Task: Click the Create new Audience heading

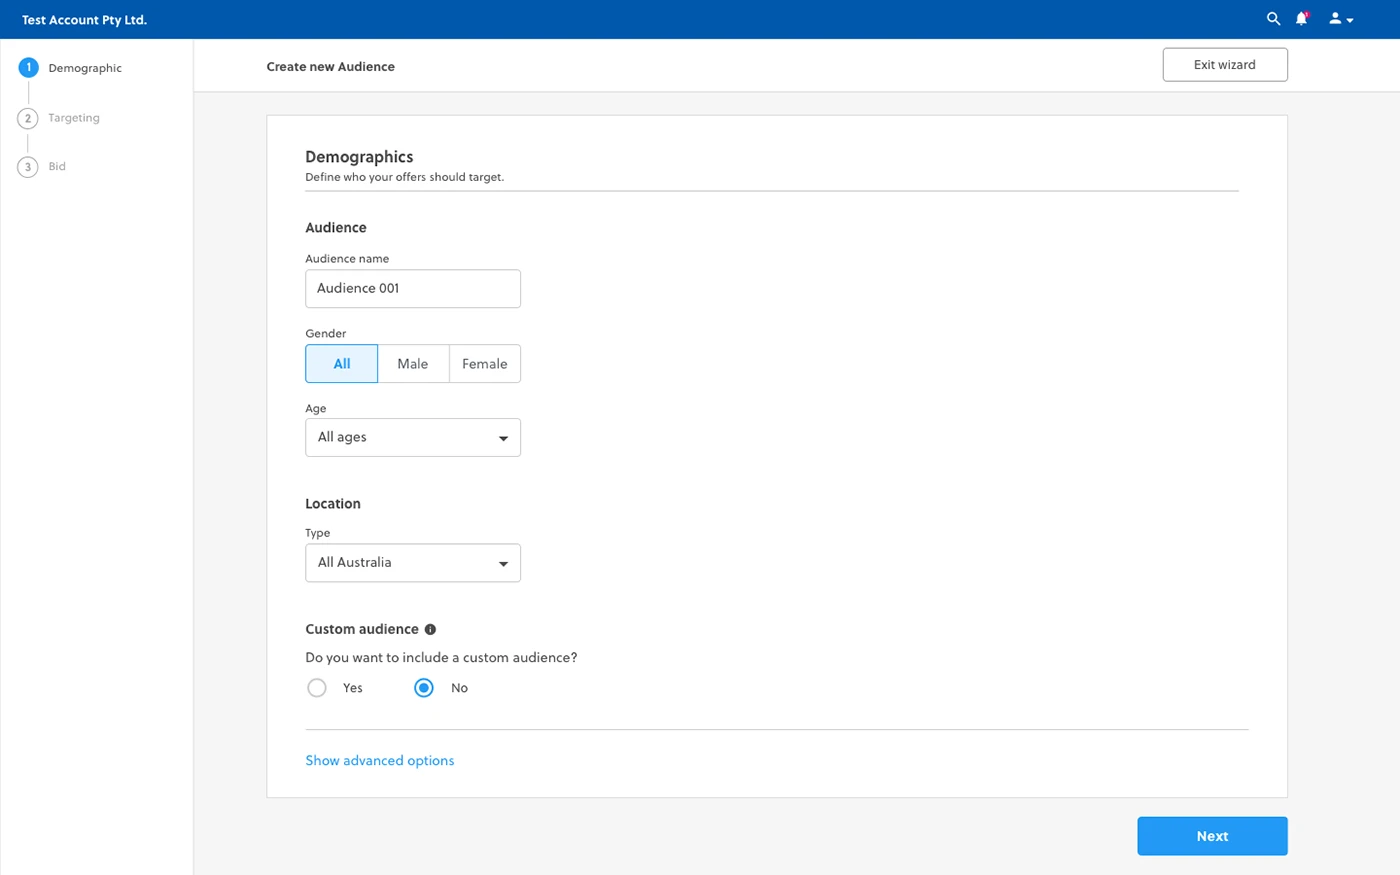Action: tap(331, 67)
